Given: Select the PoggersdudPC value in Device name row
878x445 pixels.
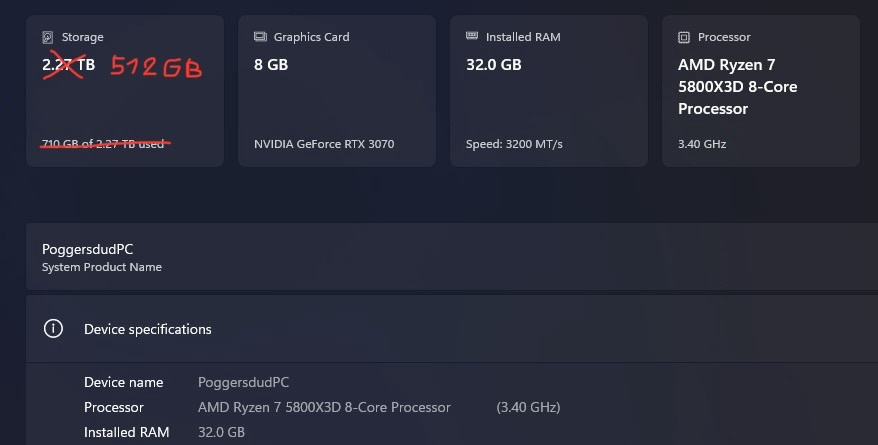Looking at the screenshot, I should [x=243, y=382].
